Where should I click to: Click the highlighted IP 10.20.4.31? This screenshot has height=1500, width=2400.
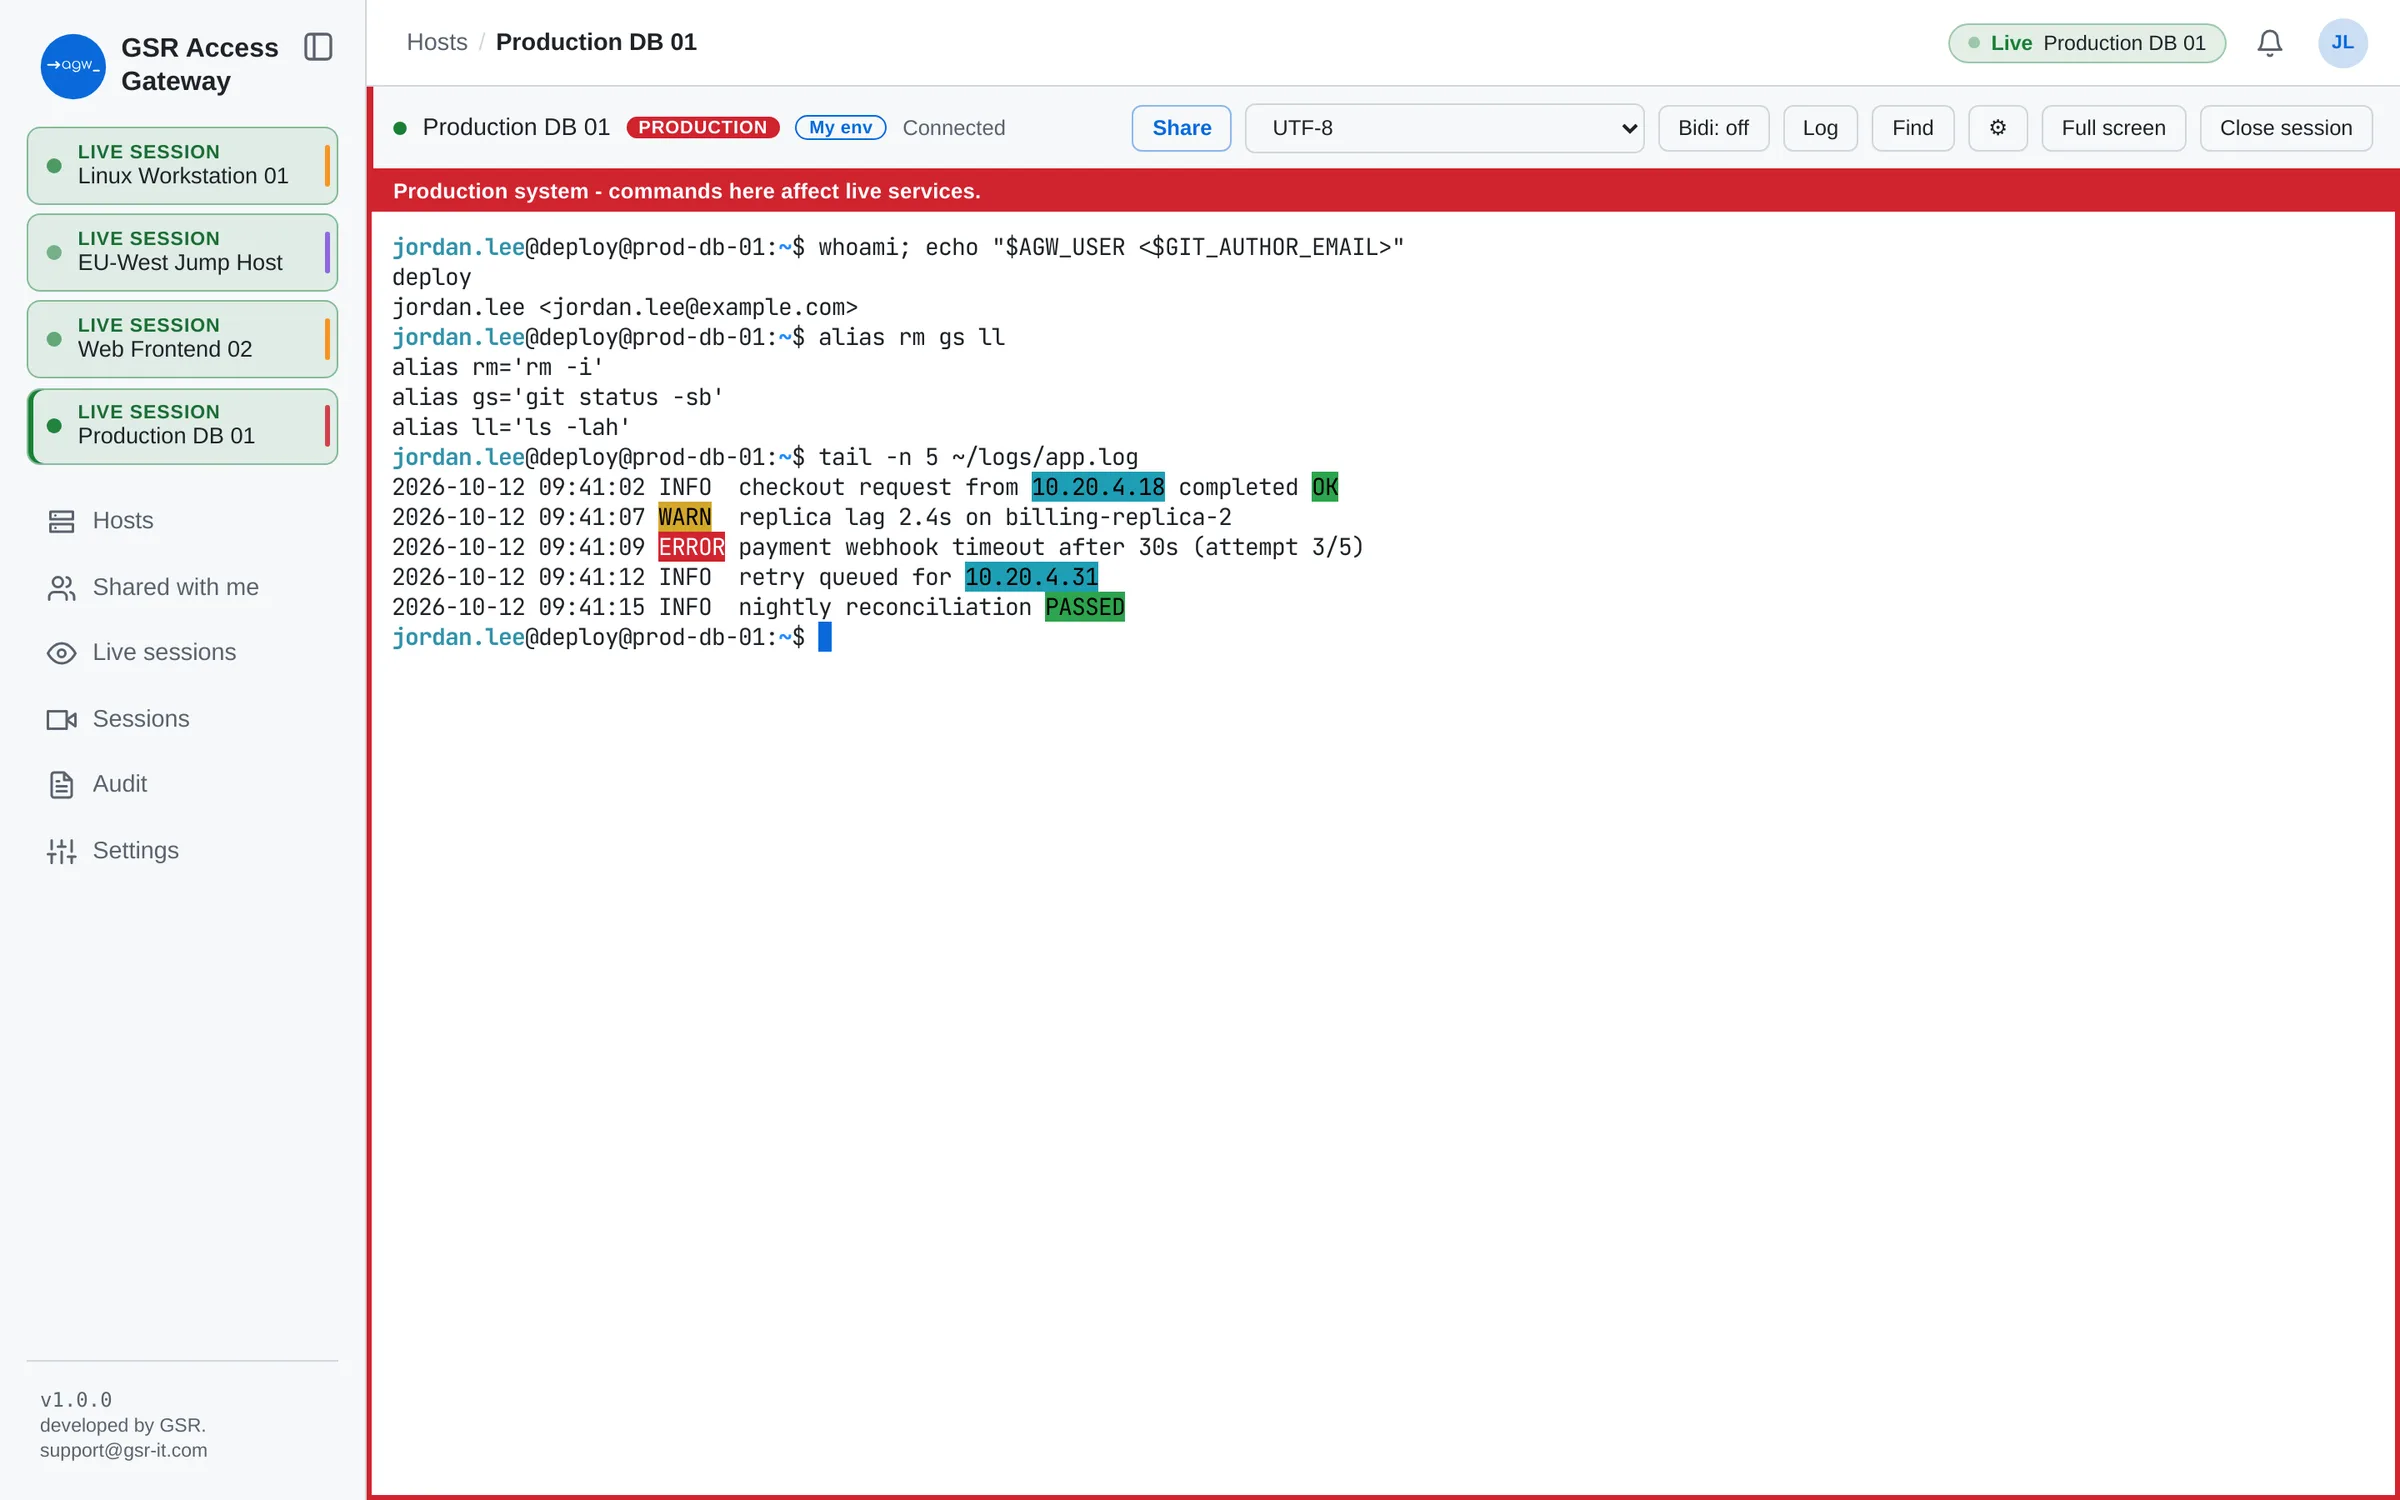[x=1031, y=577]
